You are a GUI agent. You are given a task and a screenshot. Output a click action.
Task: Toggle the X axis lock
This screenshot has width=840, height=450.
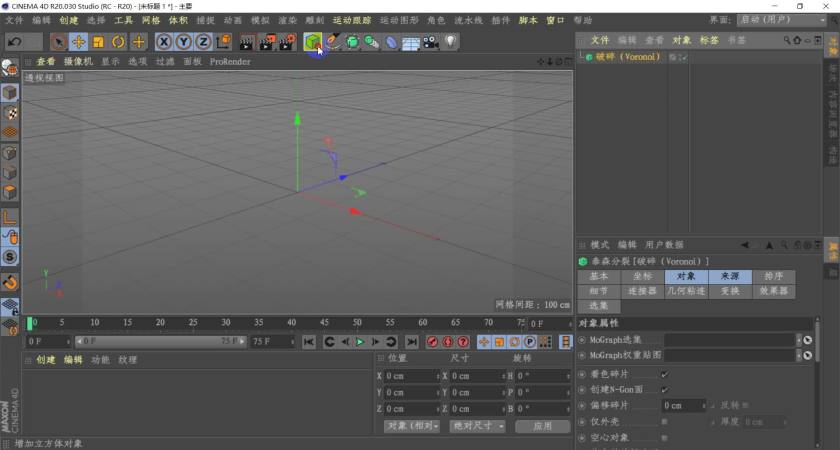point(164,42)
